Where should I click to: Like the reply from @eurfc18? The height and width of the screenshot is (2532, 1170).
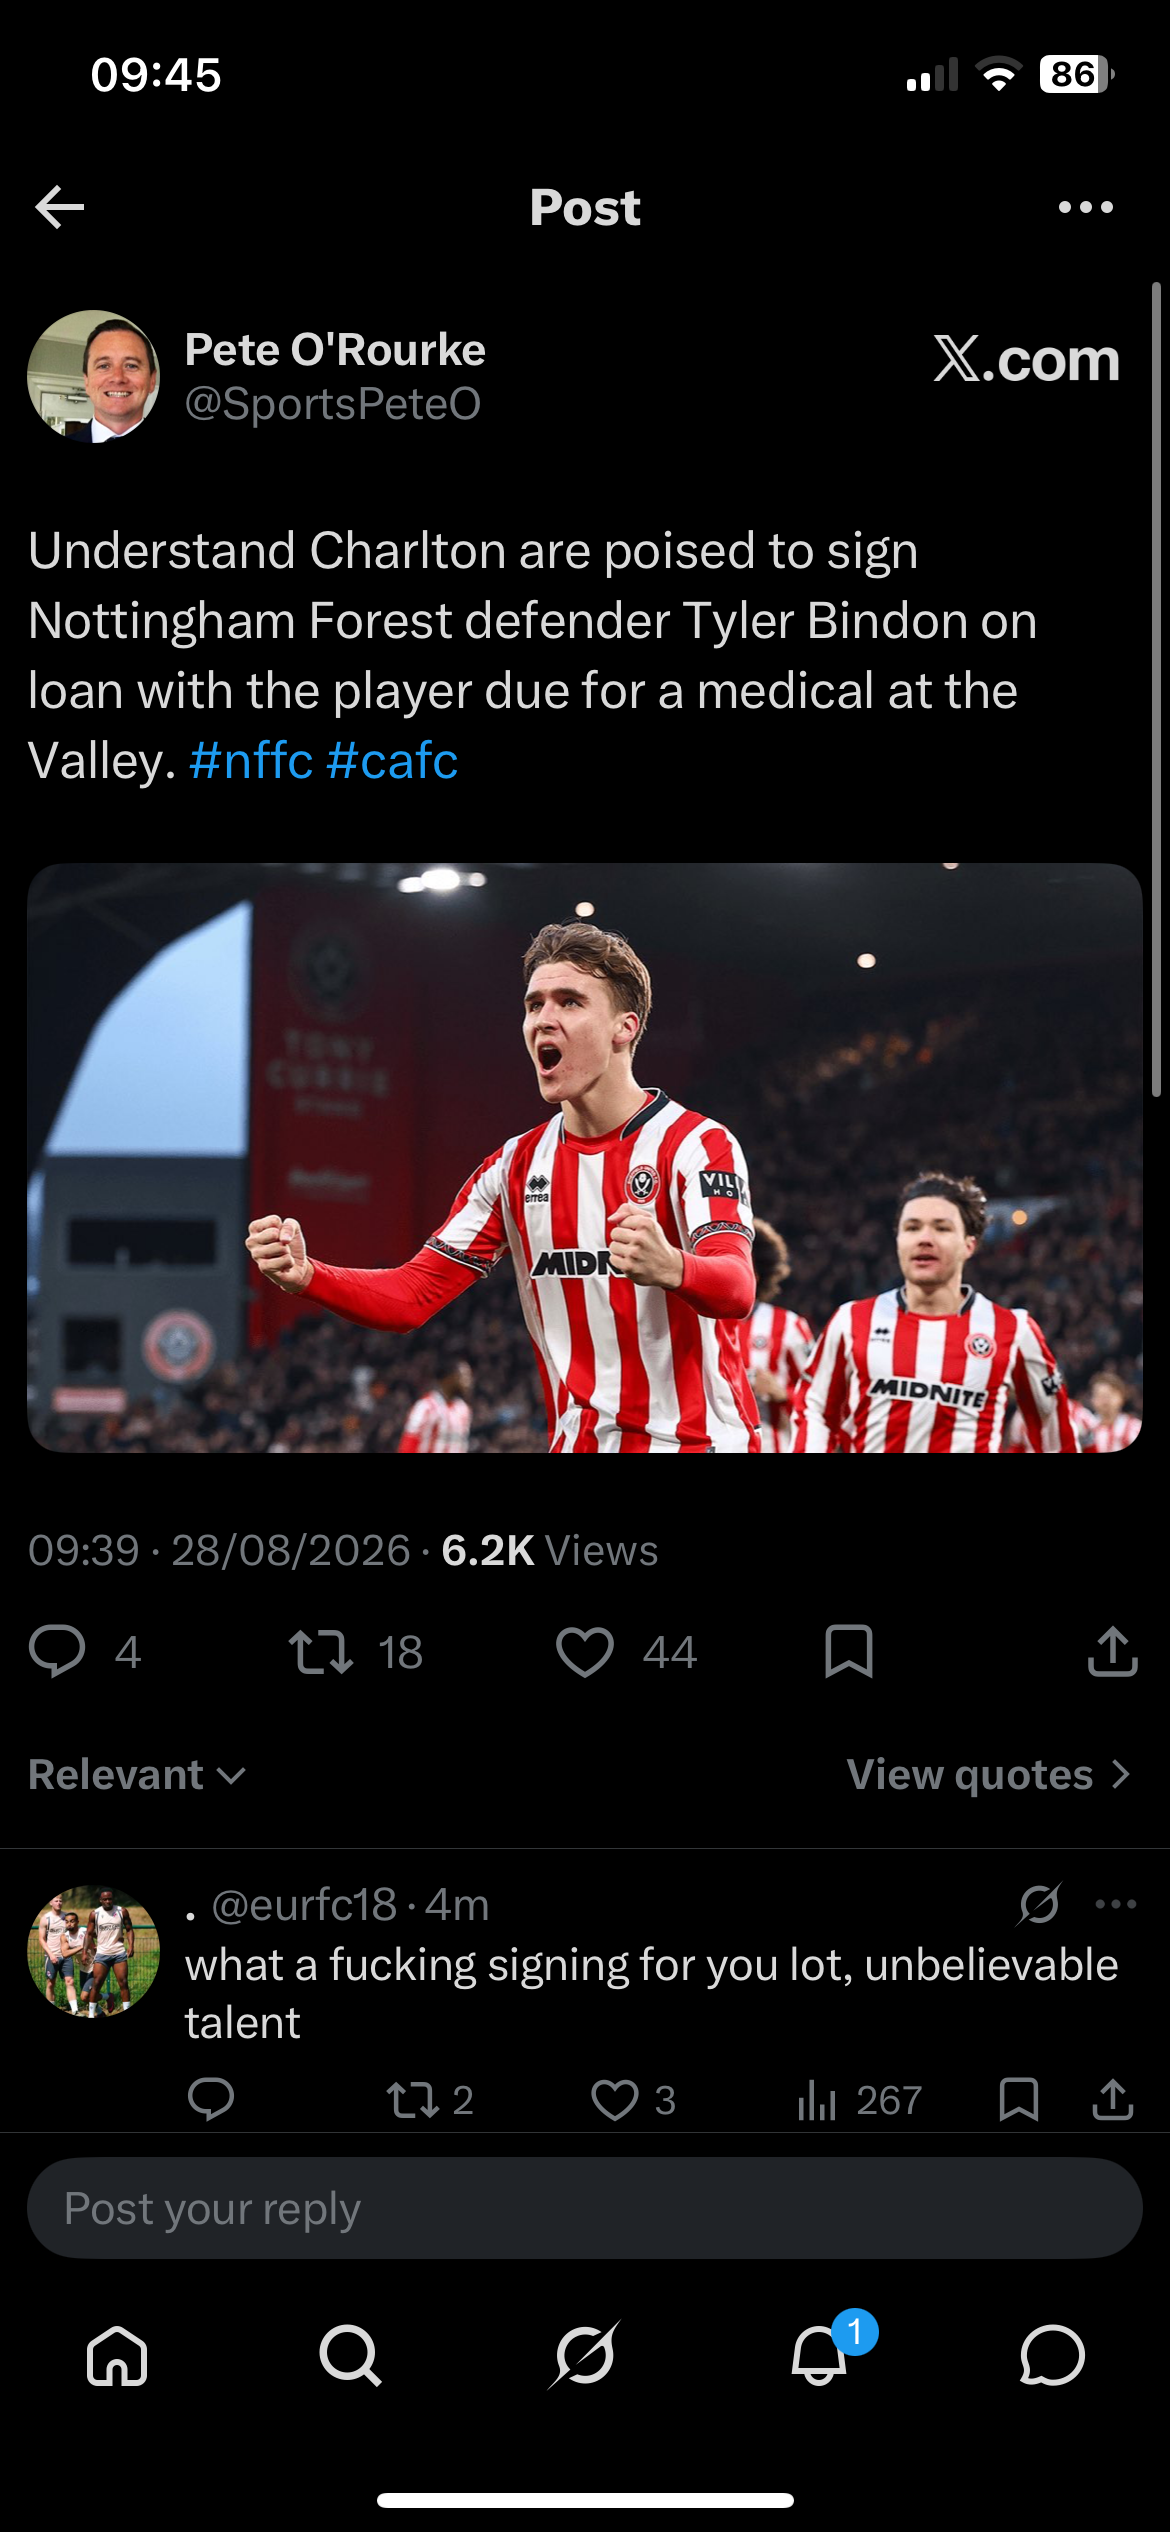pos(614,2100)
